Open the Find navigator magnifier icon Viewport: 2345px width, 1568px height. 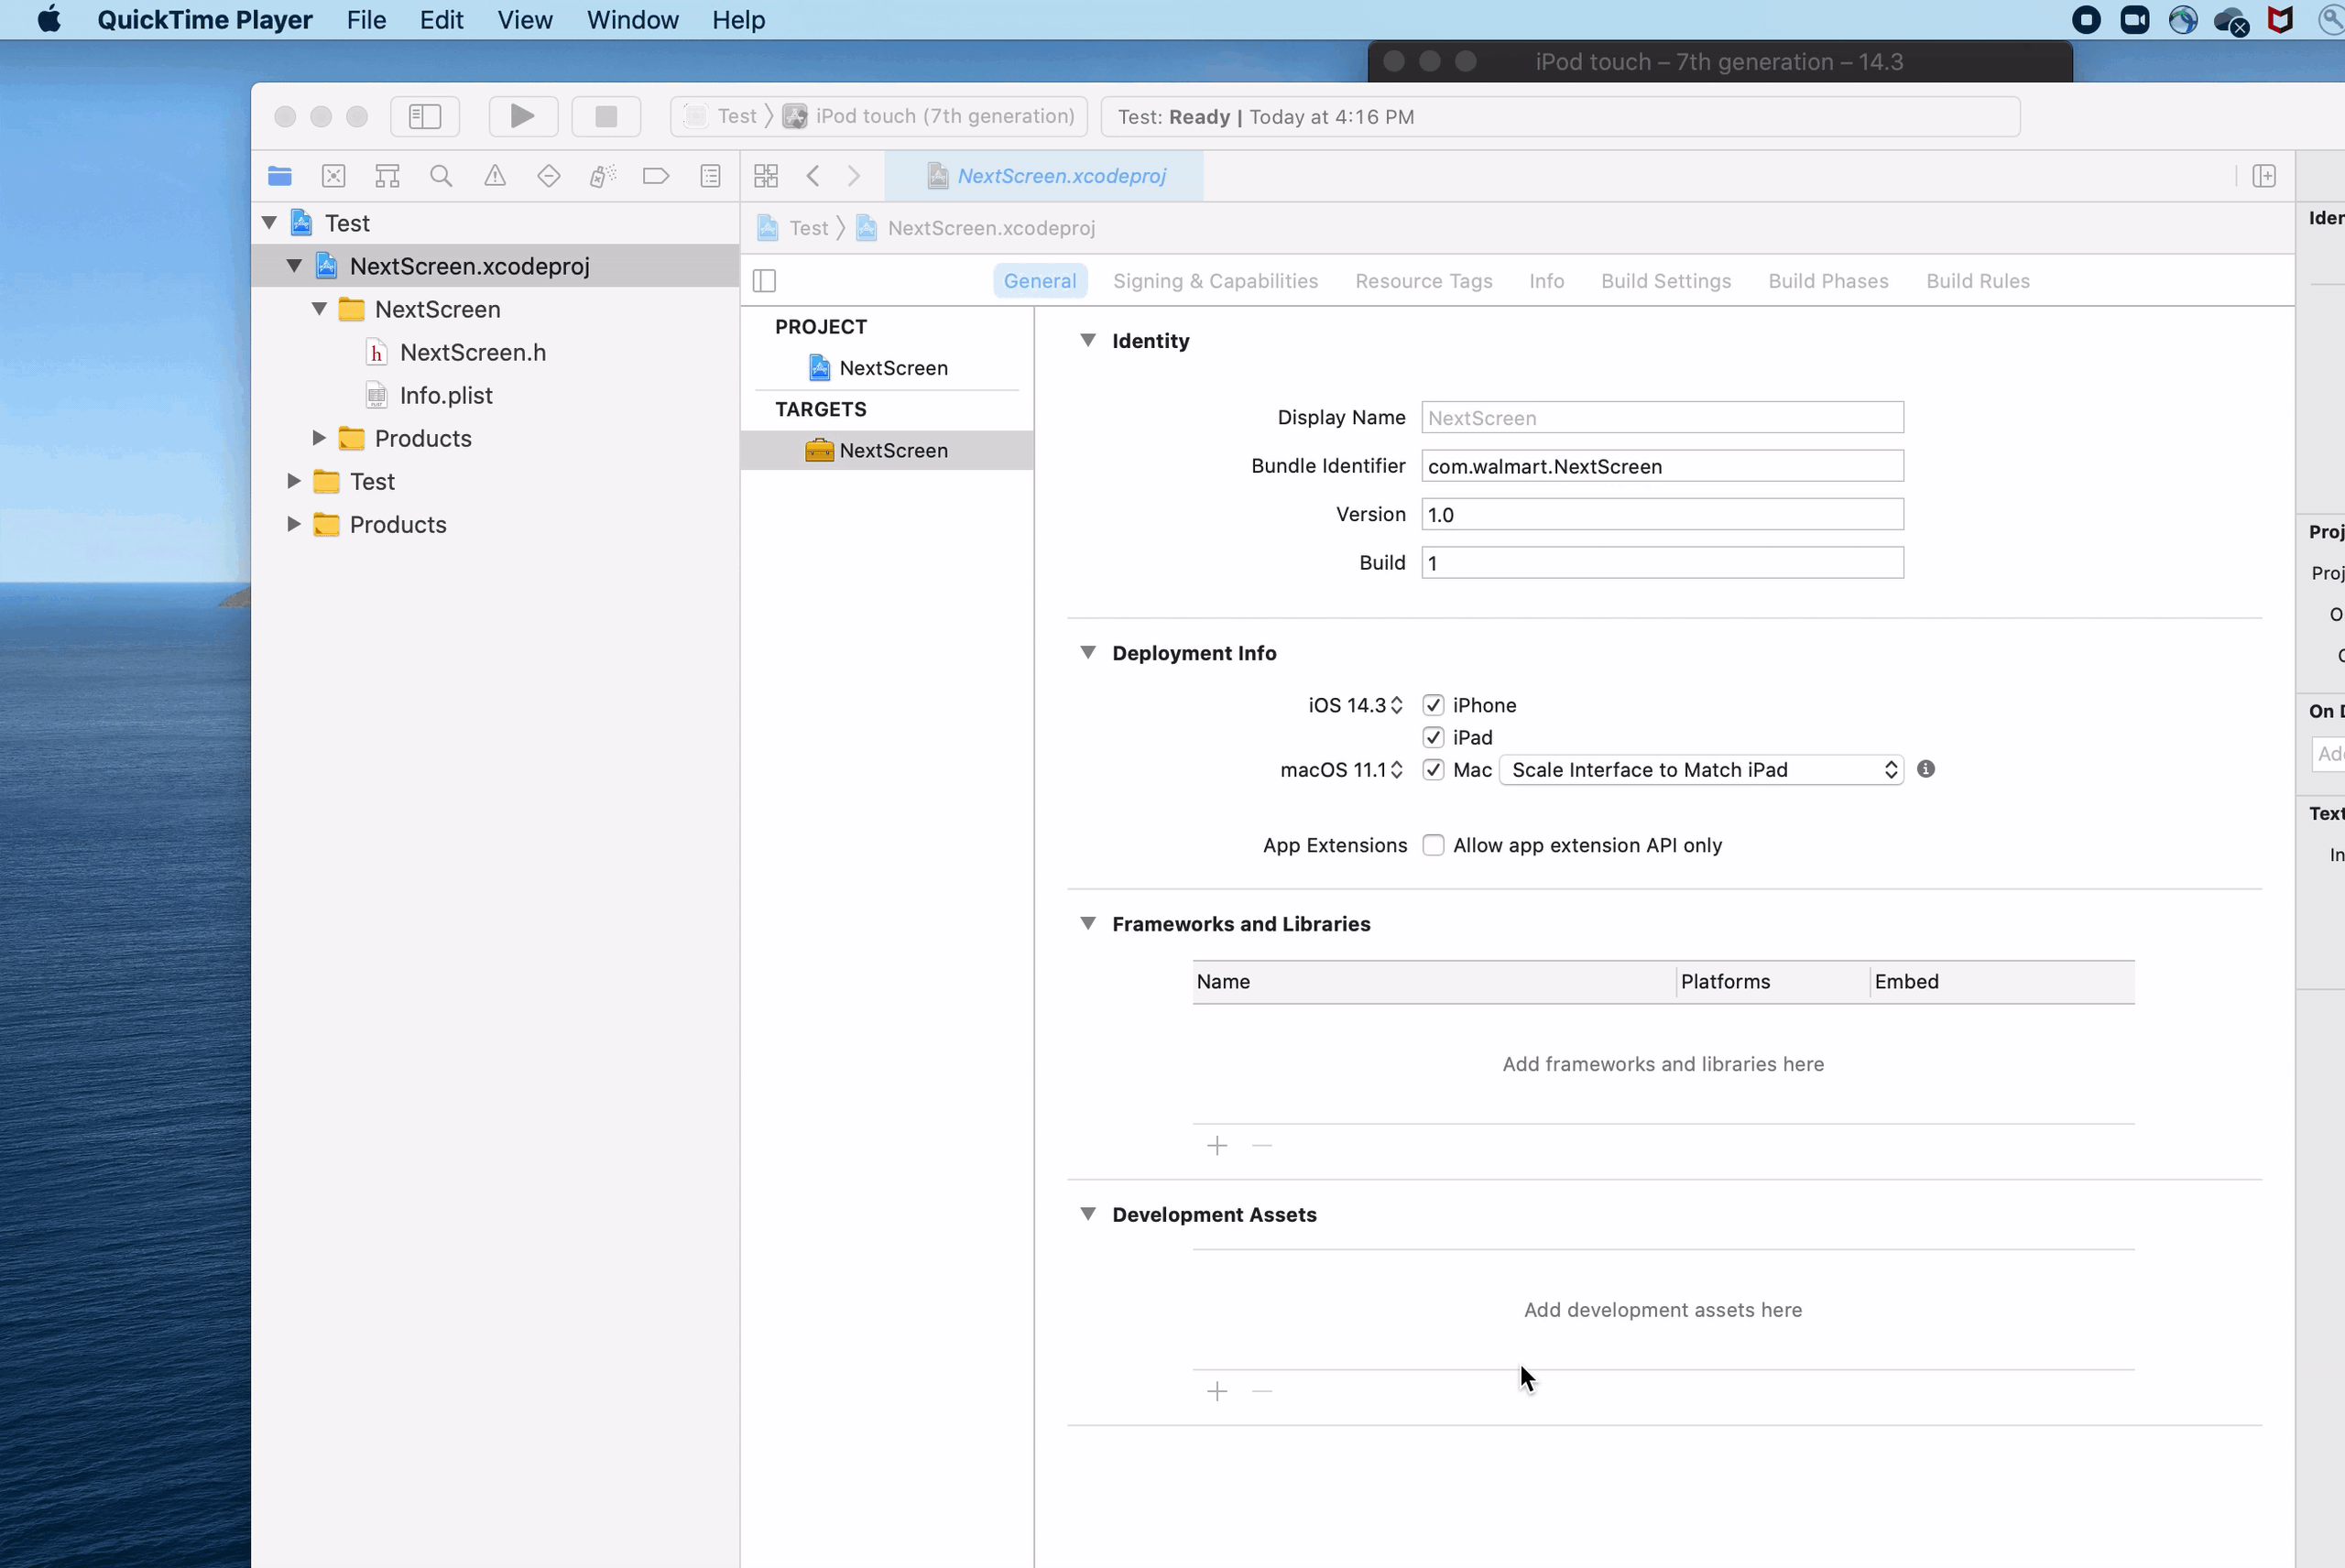tap(441, 176)
